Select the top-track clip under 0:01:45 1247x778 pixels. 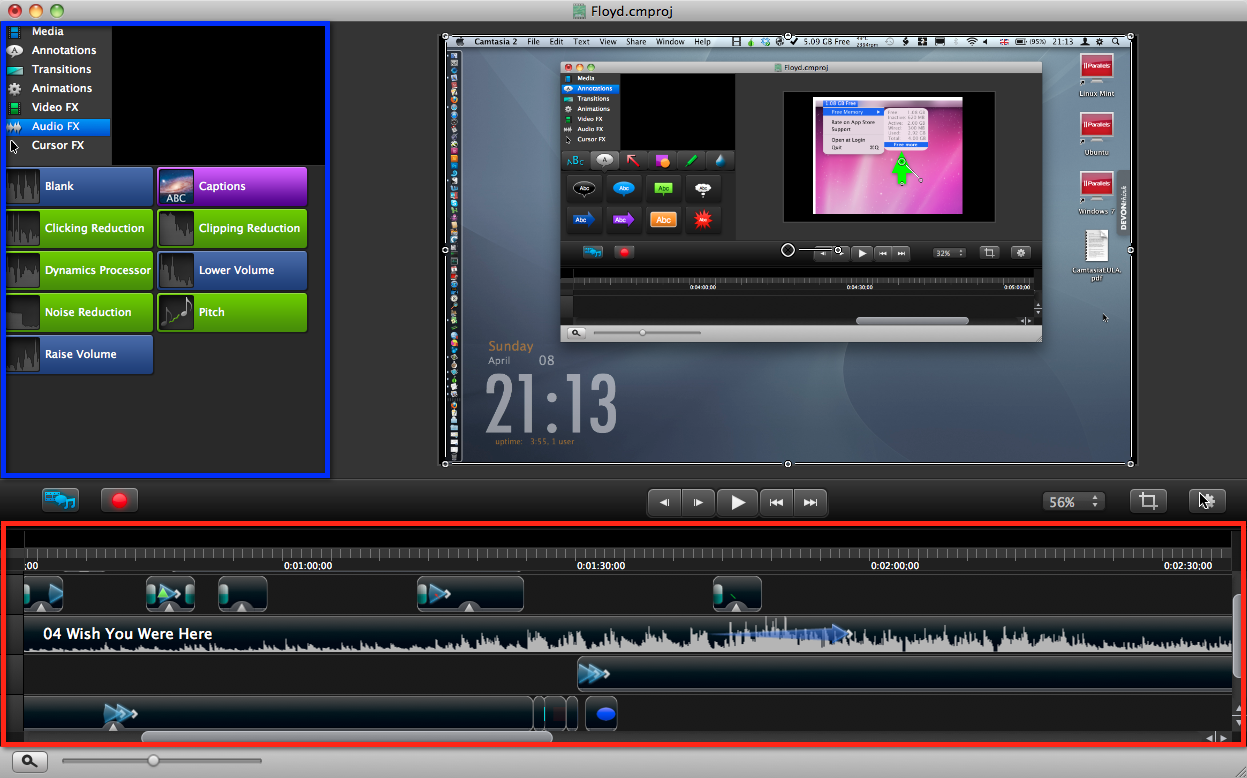(x=737, y=594)
